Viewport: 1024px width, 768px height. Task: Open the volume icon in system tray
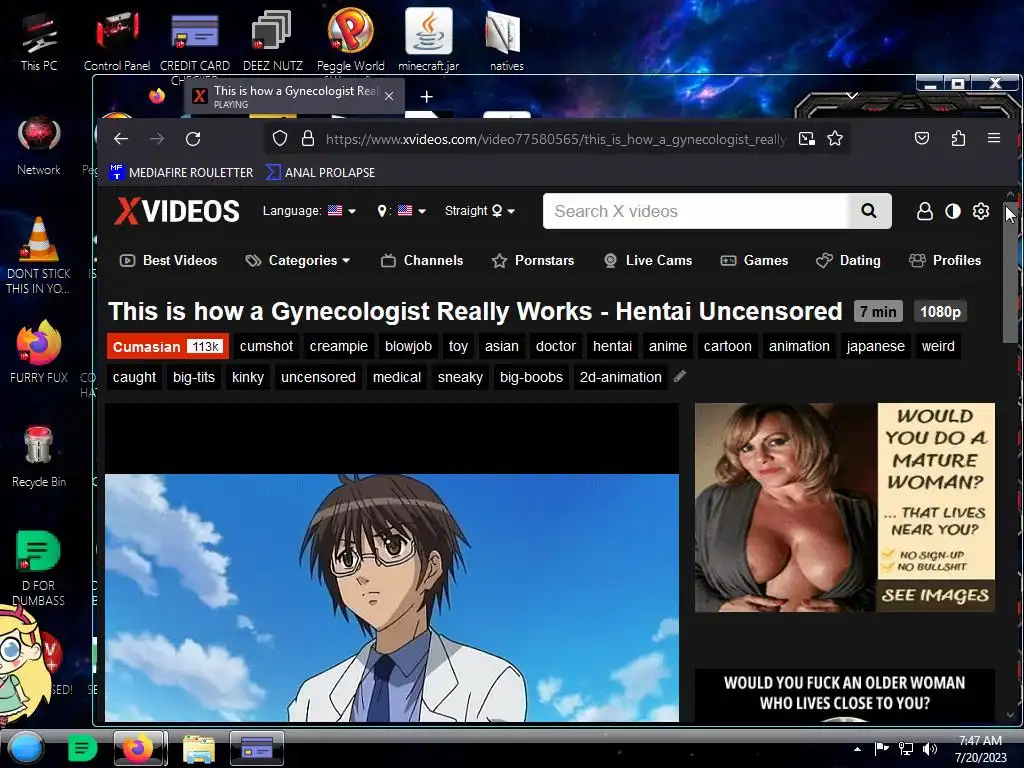[x=930, y=749]
